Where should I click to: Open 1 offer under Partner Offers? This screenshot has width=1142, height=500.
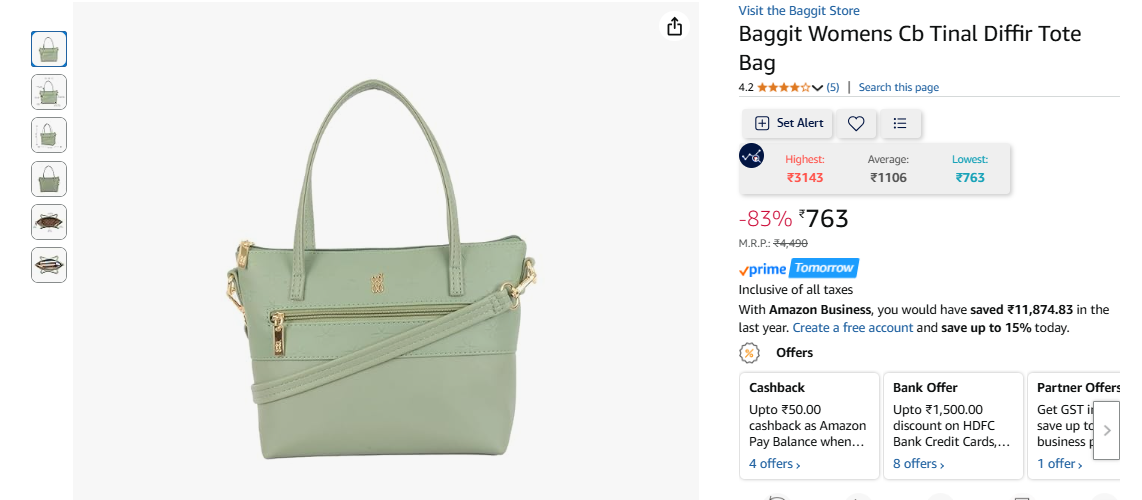(x=1060, y=464)
